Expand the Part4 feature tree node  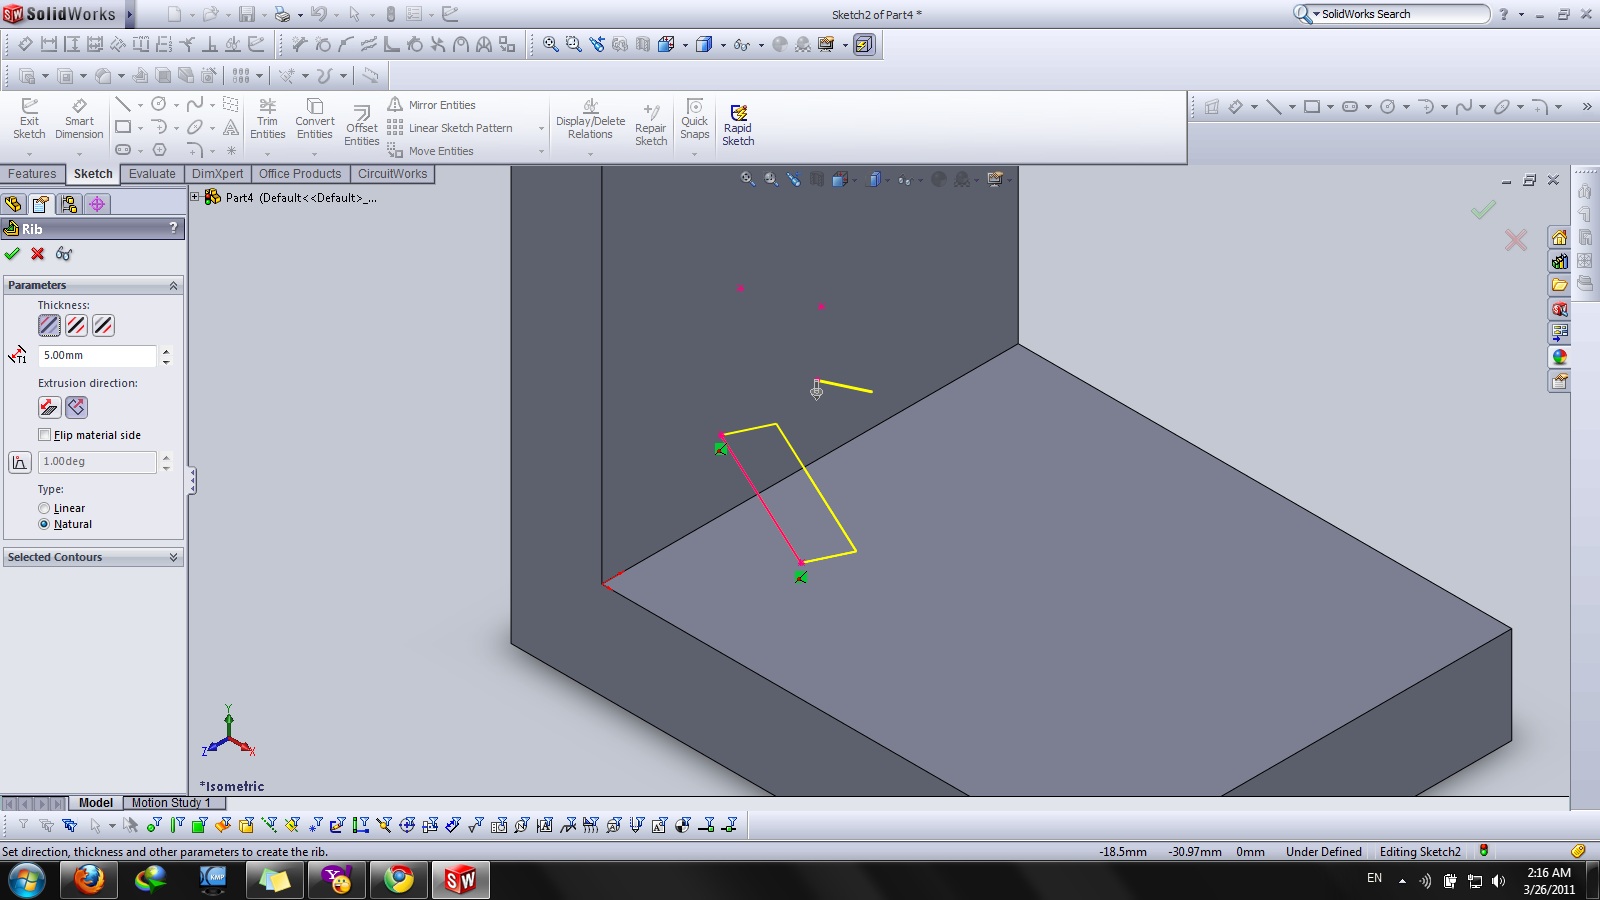196,197
